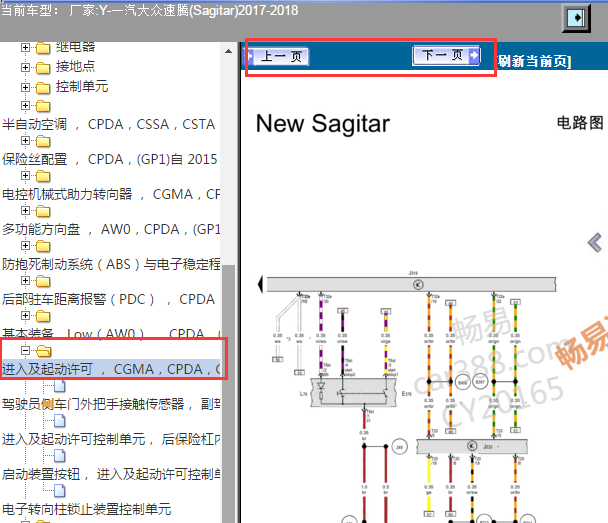Expand the 保险丝配置 folder node

point(25,140)
